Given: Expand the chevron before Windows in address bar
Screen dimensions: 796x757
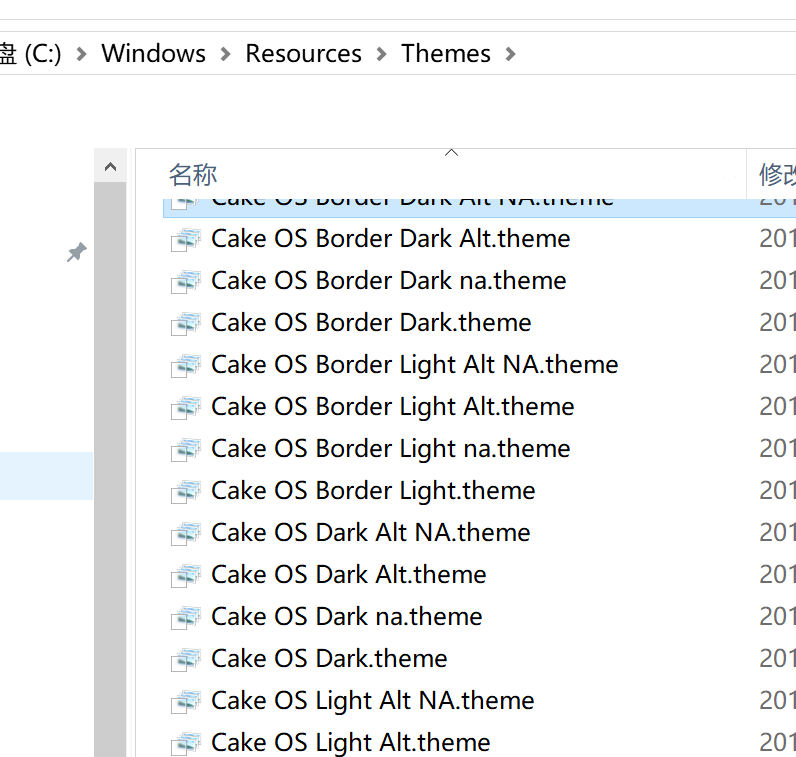Looking at the screenshot, I should click(x=82, y=54).
